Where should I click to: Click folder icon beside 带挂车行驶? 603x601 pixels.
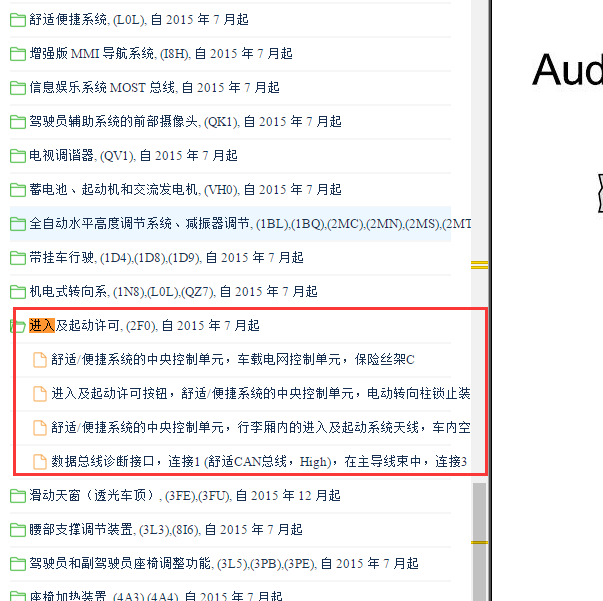point(18,258)
